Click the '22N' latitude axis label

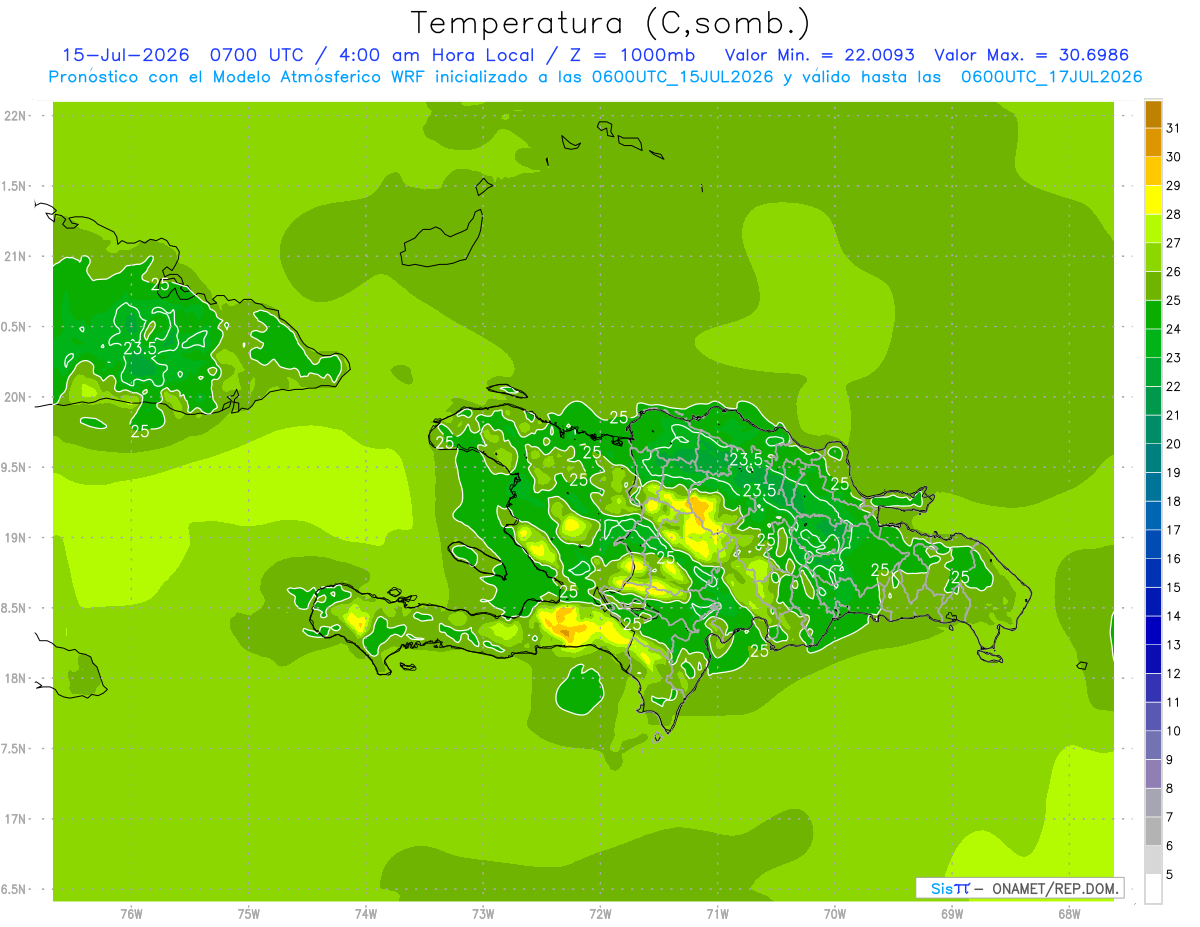coord(15,116)
